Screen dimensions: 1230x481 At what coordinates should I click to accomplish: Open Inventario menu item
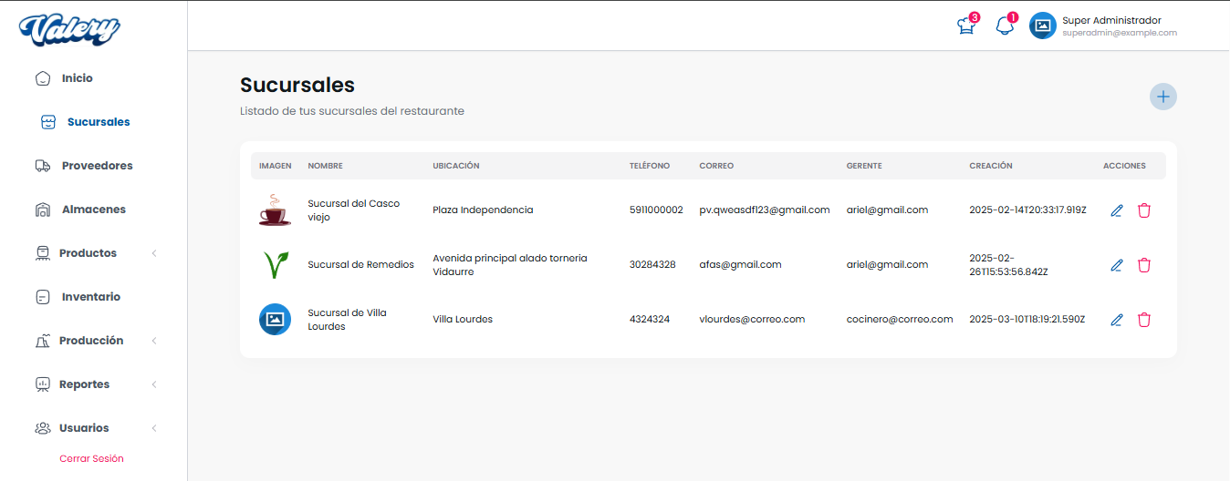point(91,297)
